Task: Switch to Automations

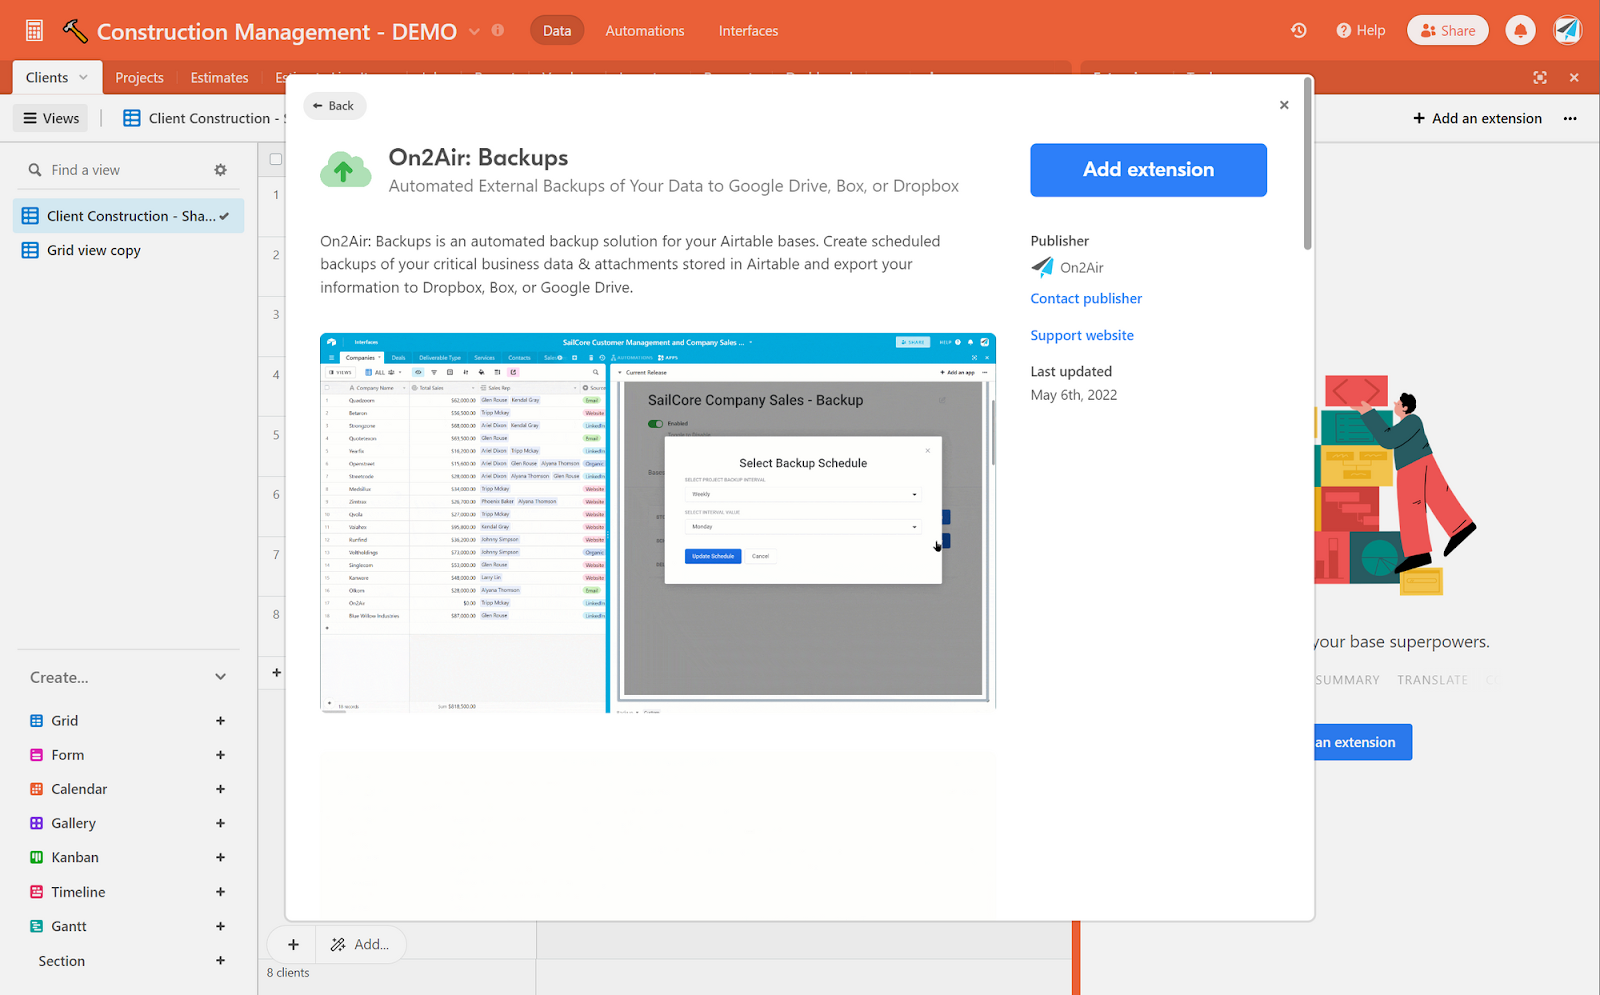Action: [645, 31]
